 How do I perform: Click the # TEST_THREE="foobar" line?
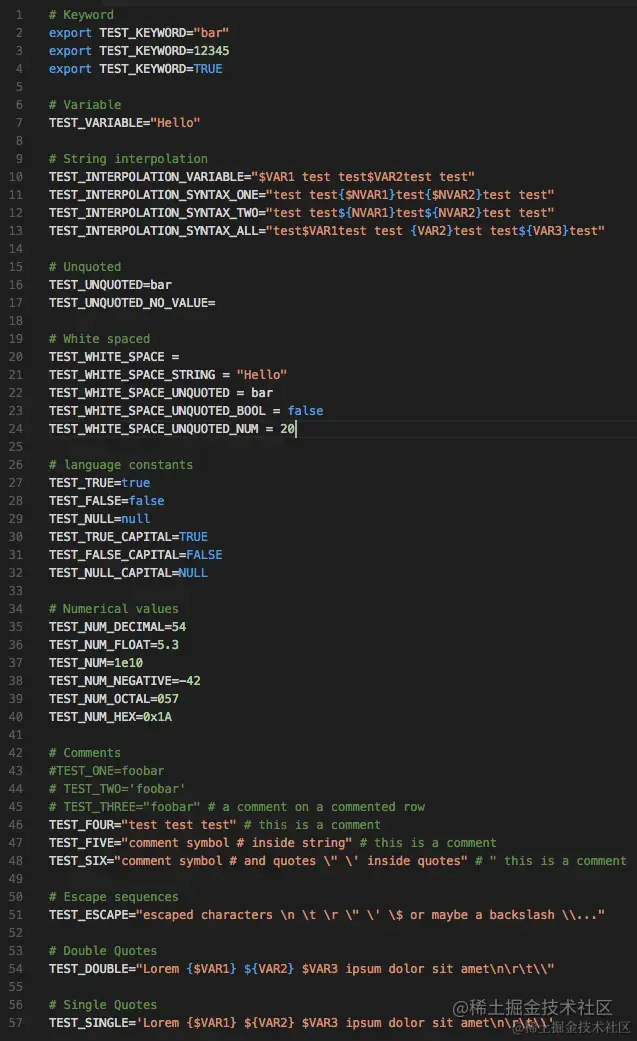pos(237,807)
